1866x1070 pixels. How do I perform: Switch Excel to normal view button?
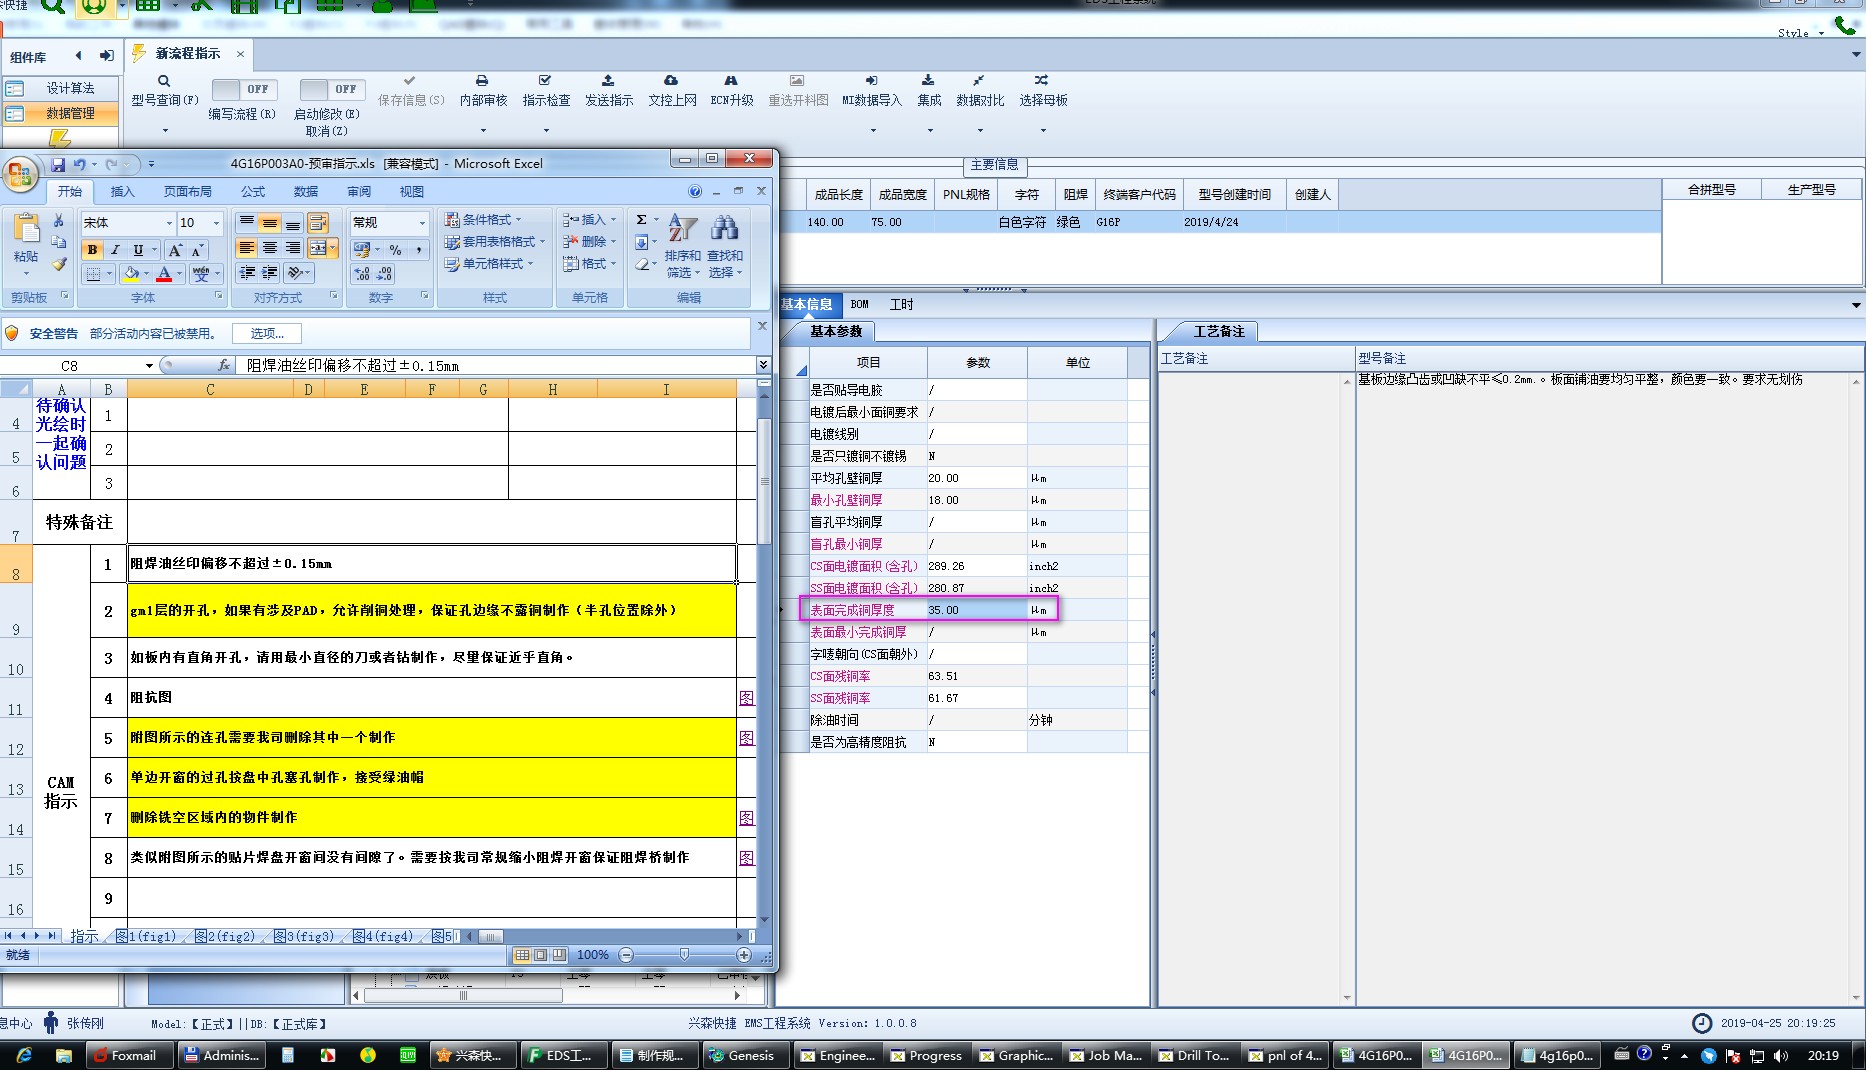522,955
